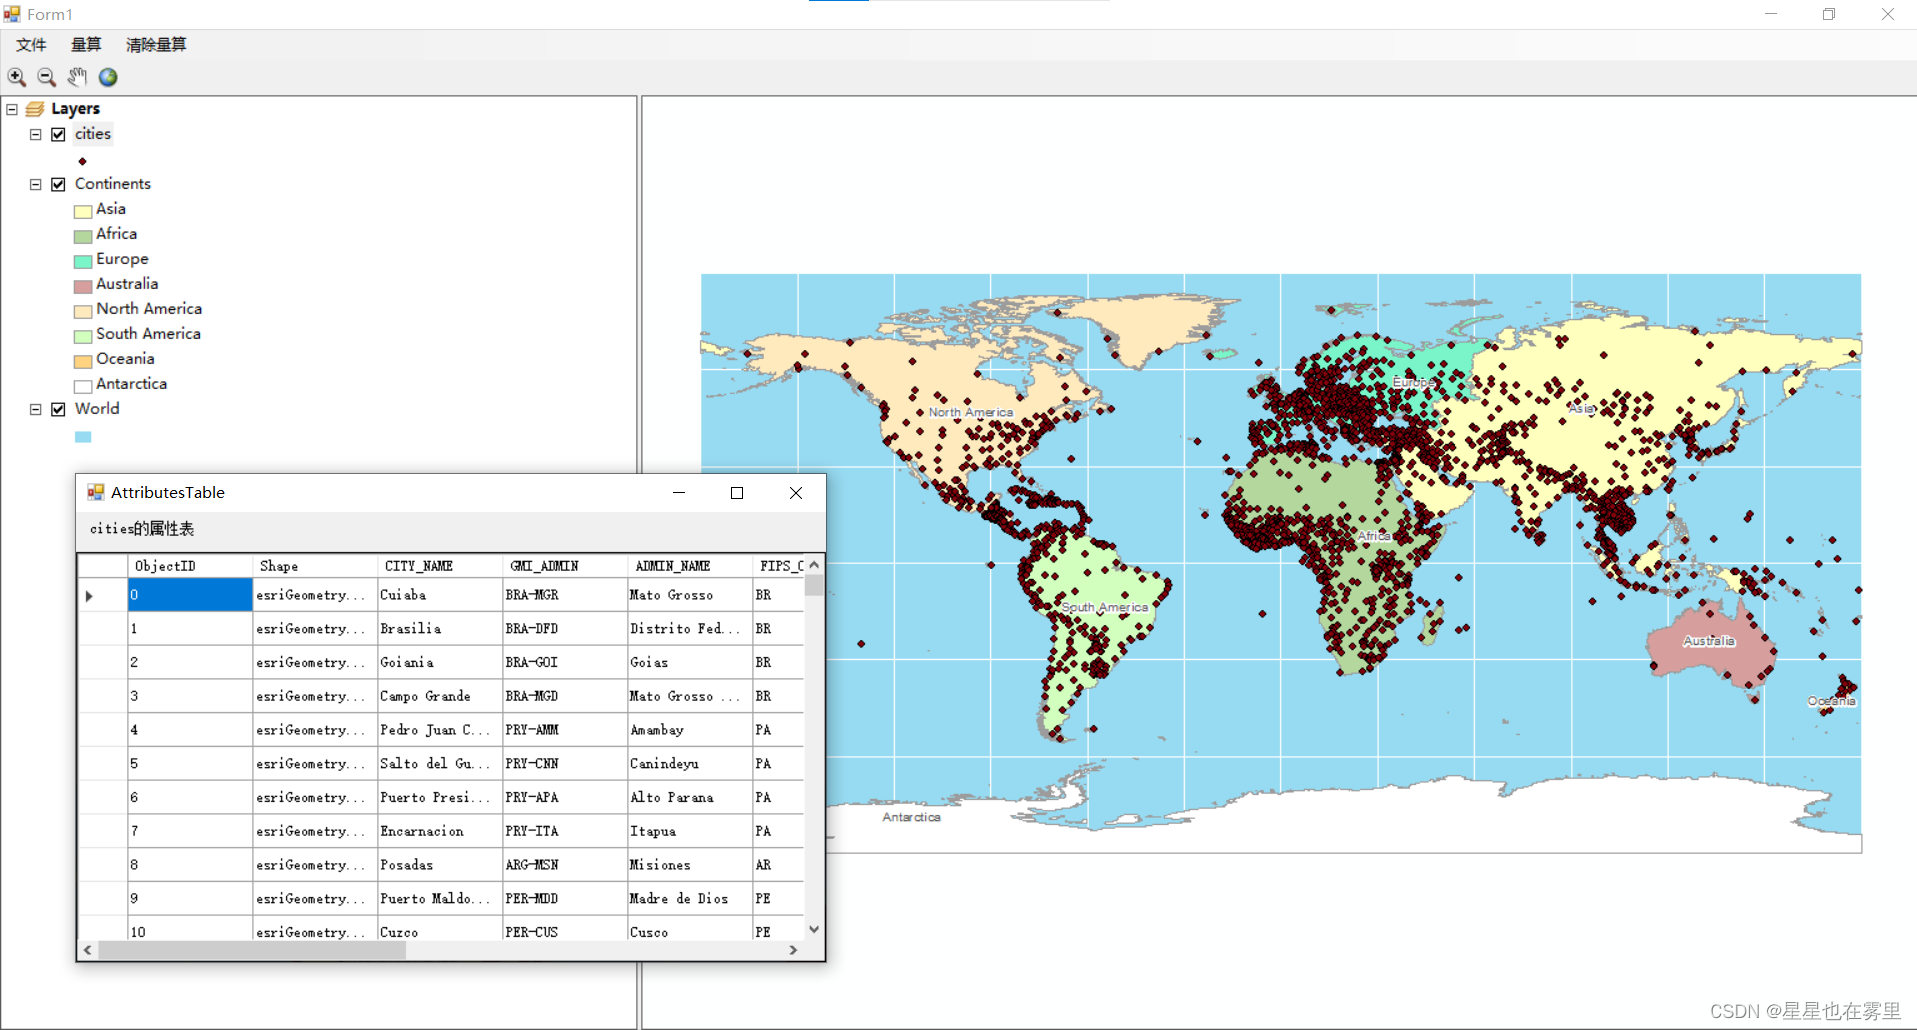This screenshot has height=1030, width=1917.
Task: Click the South America color swatch
Action: pyautogui.click(x=83, y=336)
